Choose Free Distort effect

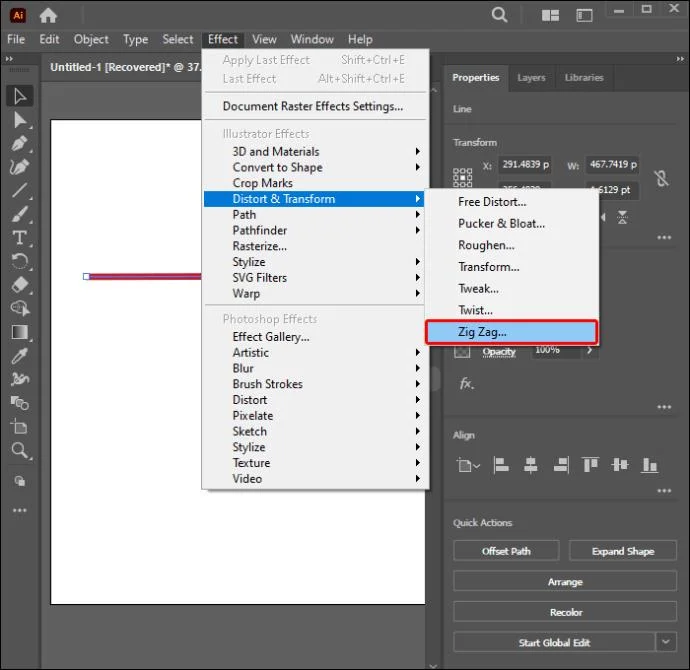coord(511,202)
